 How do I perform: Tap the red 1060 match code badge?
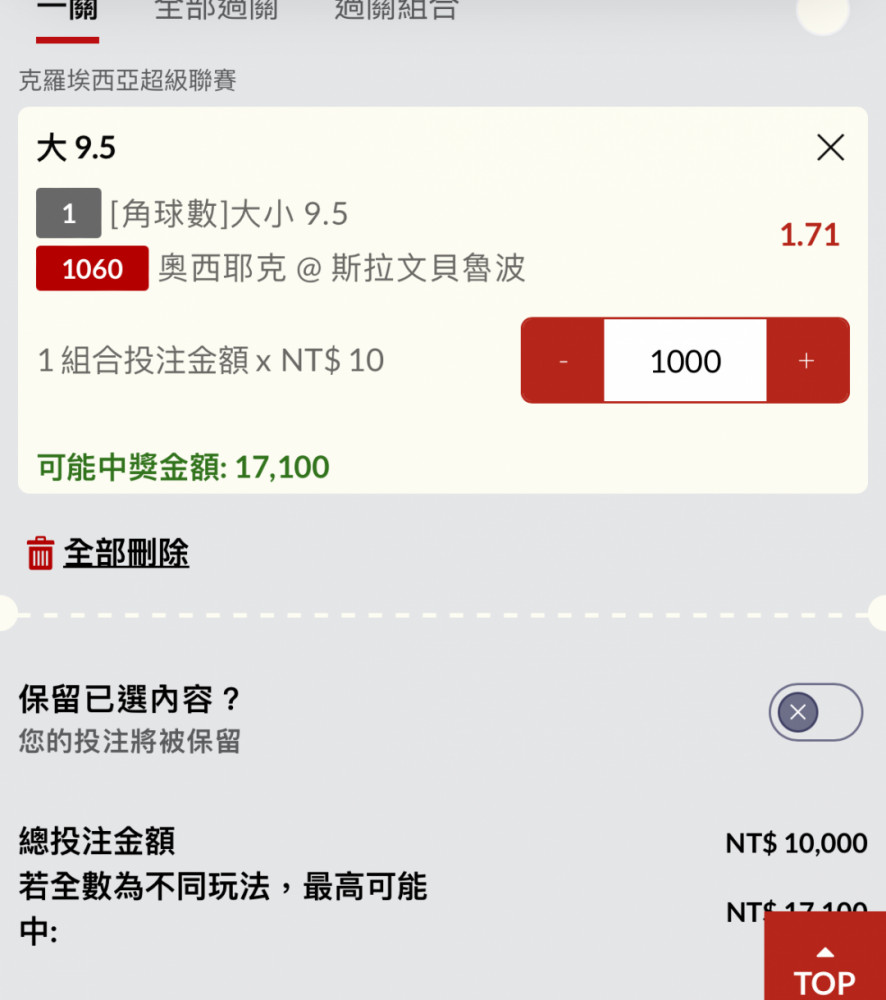pyautogui.click(x=92, y=268)
